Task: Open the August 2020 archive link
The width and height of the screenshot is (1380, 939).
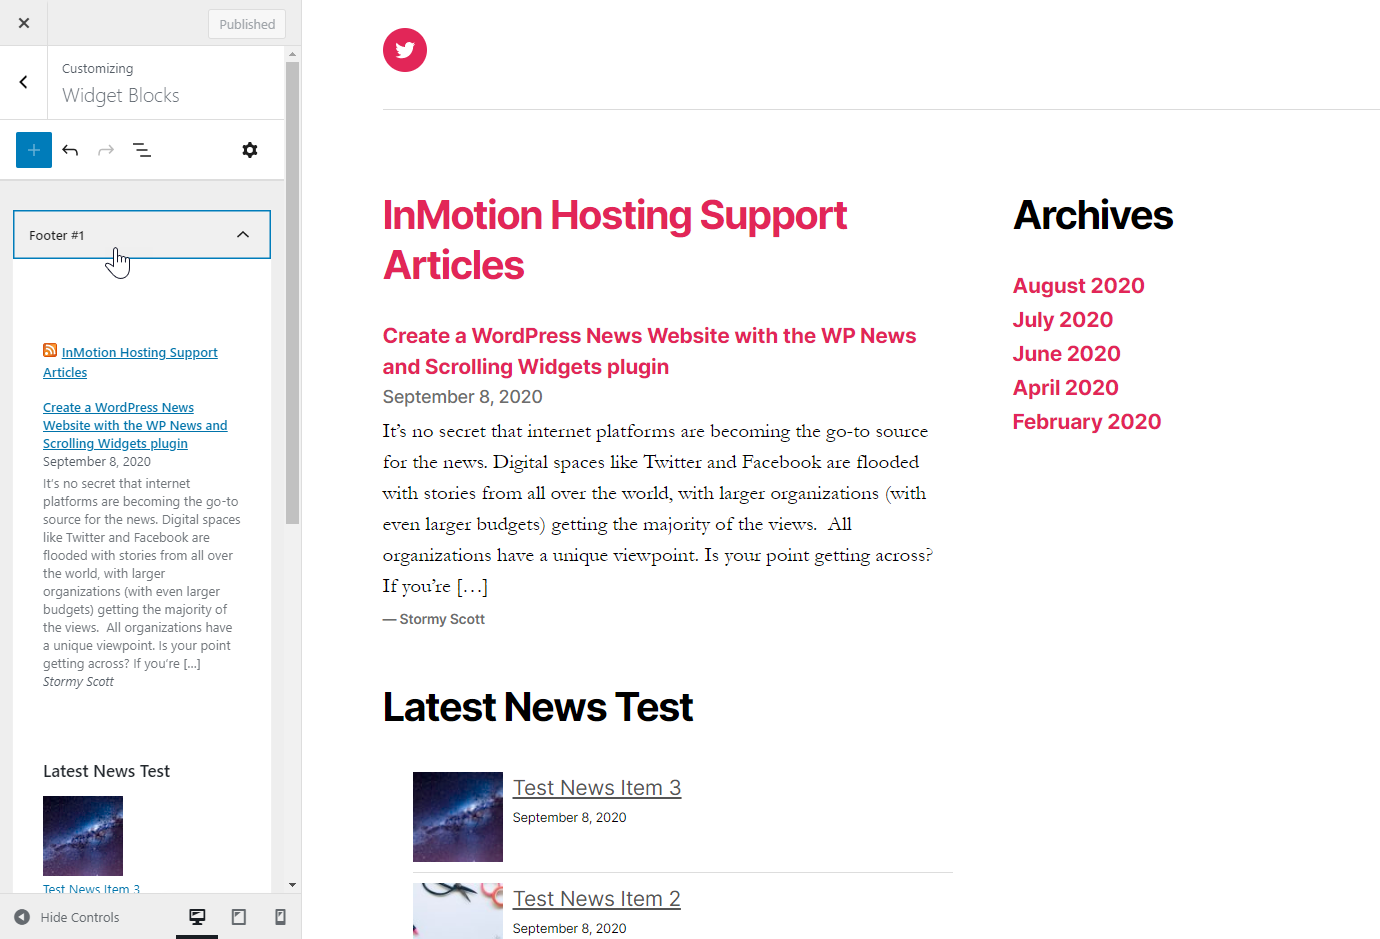Action: point(1078,285)
